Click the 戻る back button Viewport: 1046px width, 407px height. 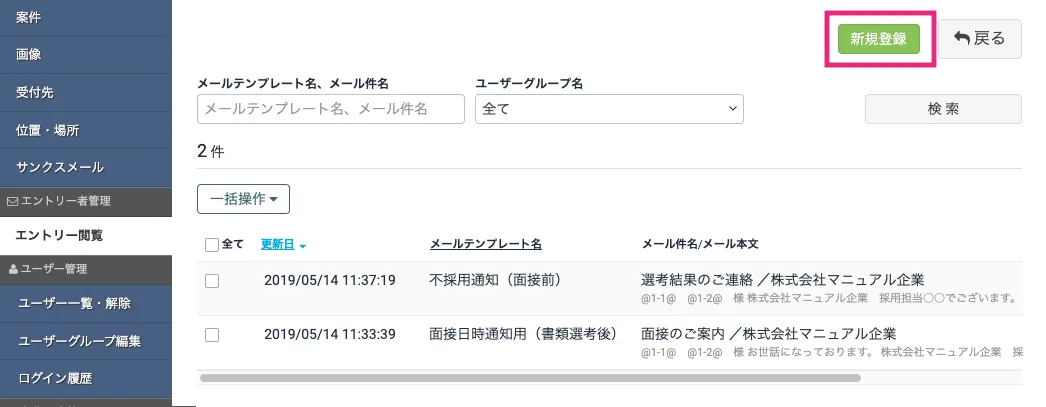(979, 39)
